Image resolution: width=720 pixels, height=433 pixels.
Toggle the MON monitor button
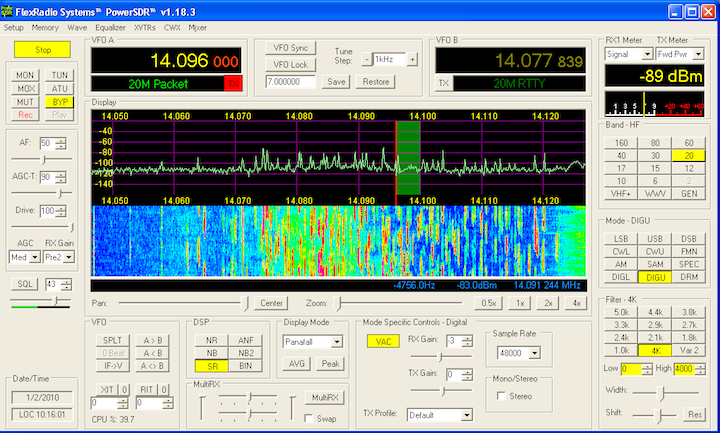pos(26,75)
